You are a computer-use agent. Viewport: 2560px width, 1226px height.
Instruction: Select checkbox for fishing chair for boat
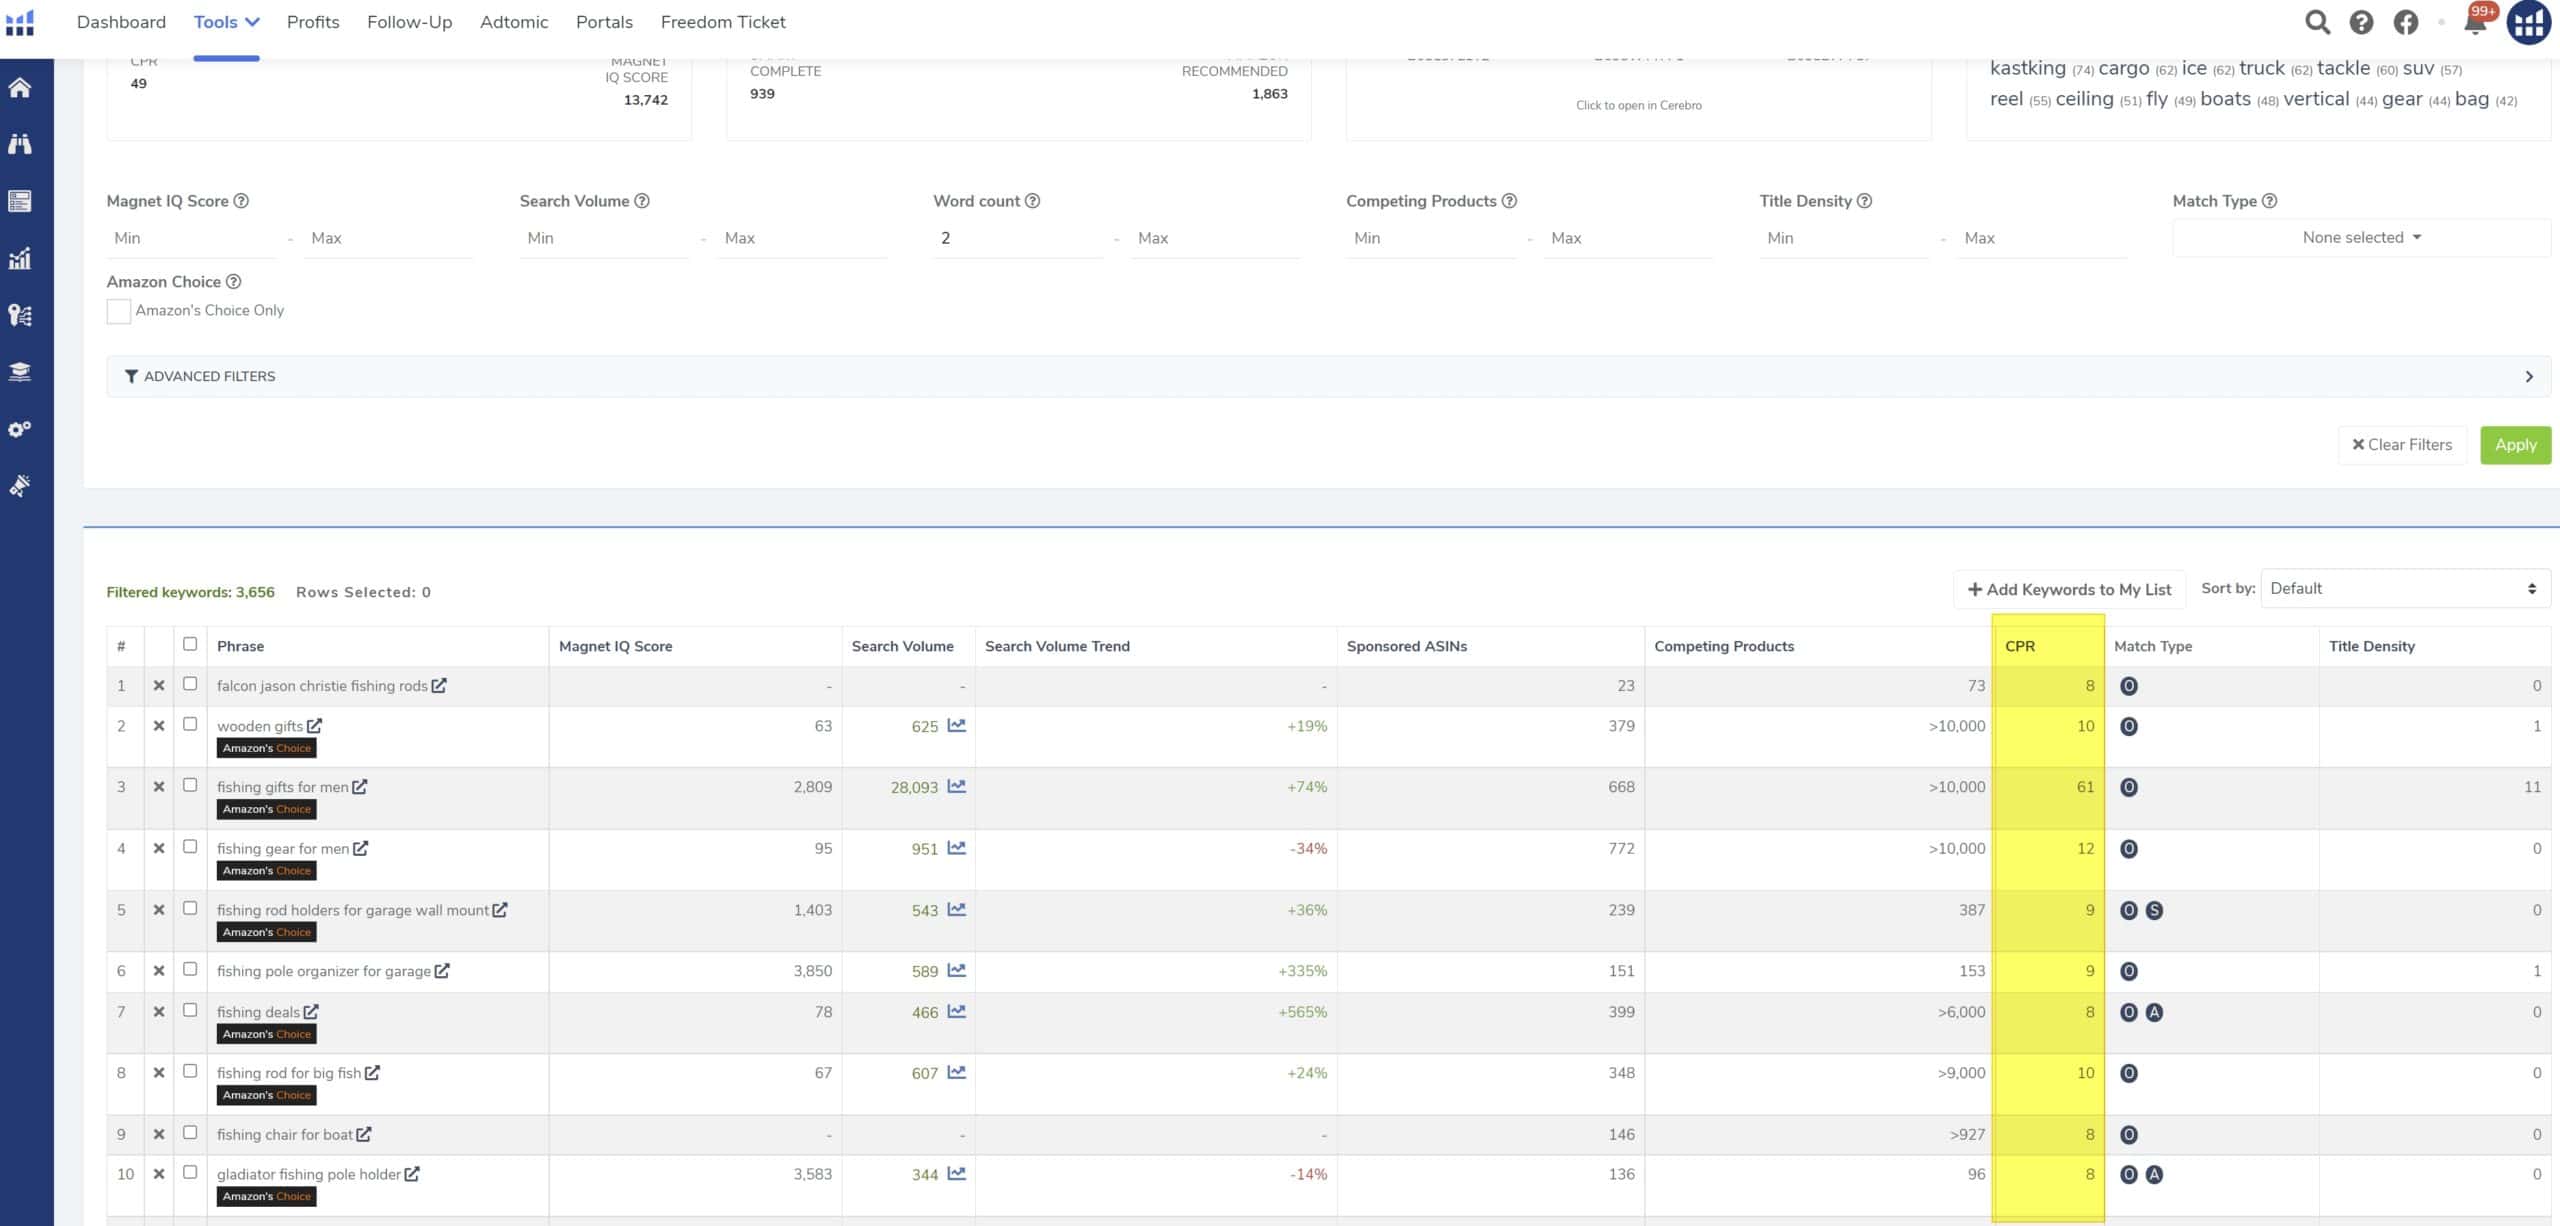(x=190, y=1133)
